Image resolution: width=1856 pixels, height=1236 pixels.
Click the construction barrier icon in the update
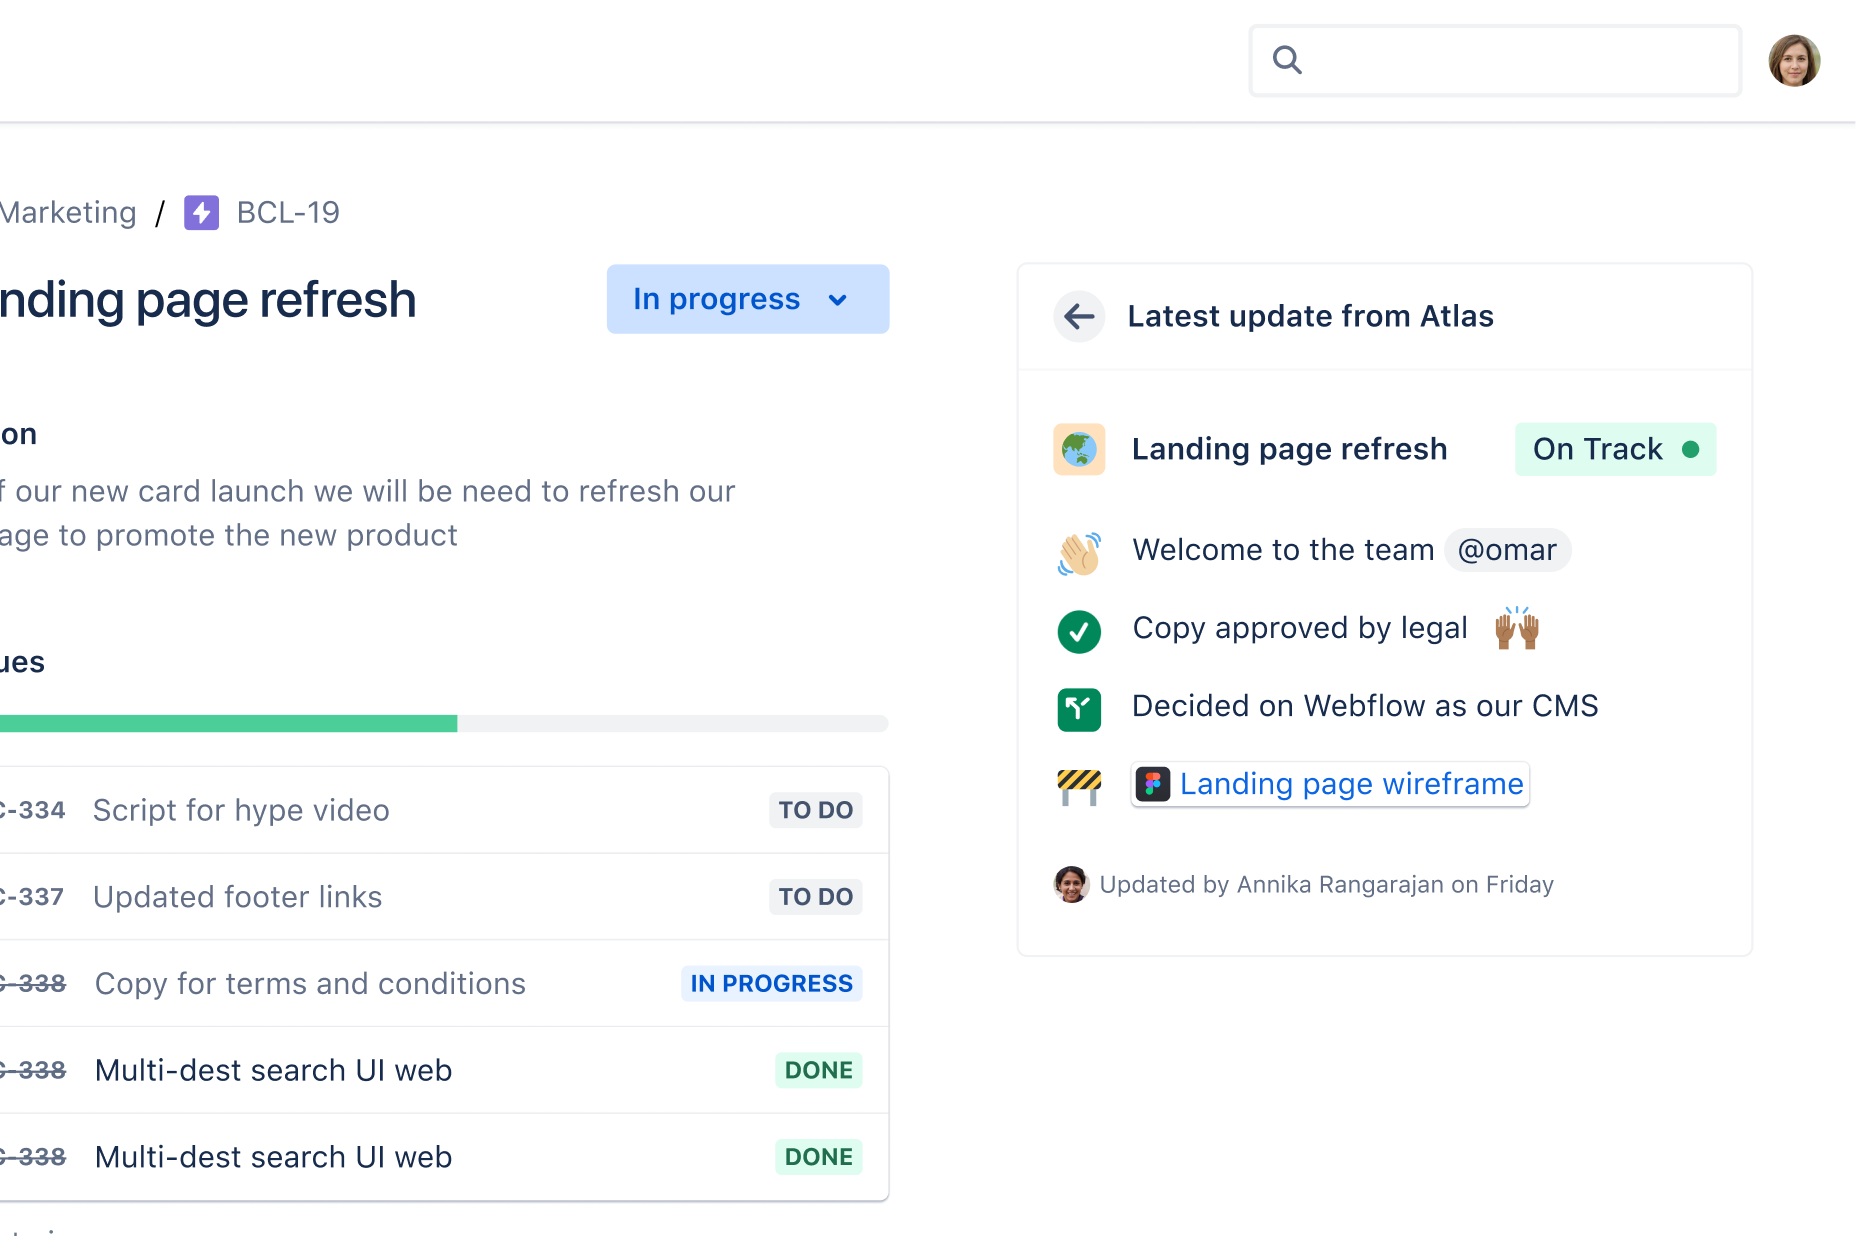1079,786
